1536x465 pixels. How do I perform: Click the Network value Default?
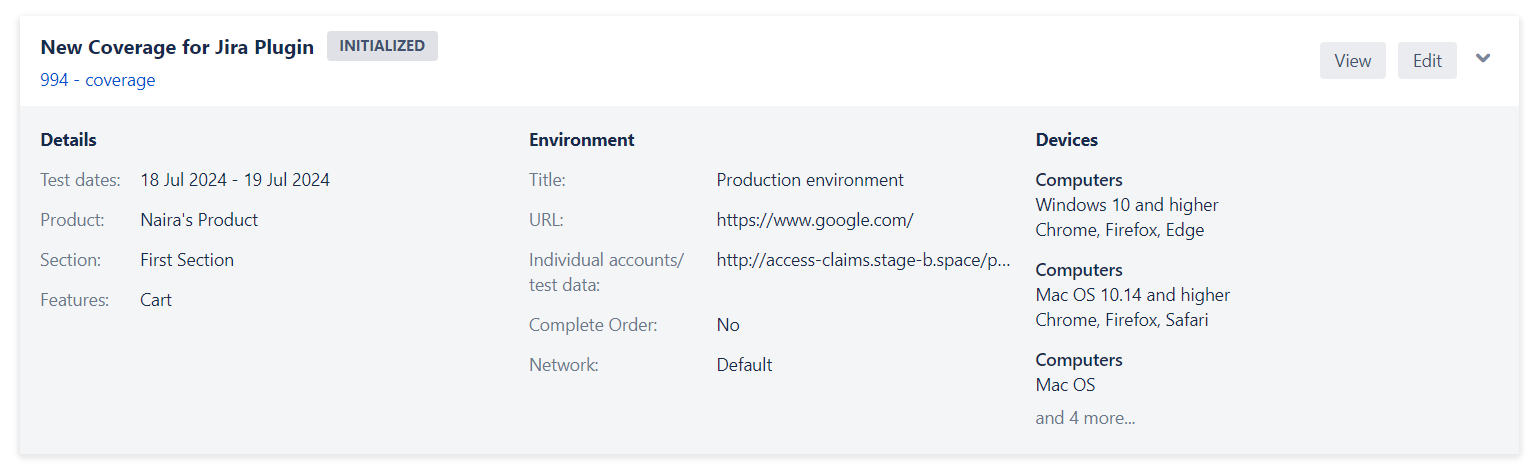pyautogui.click(x=744, y=365)
